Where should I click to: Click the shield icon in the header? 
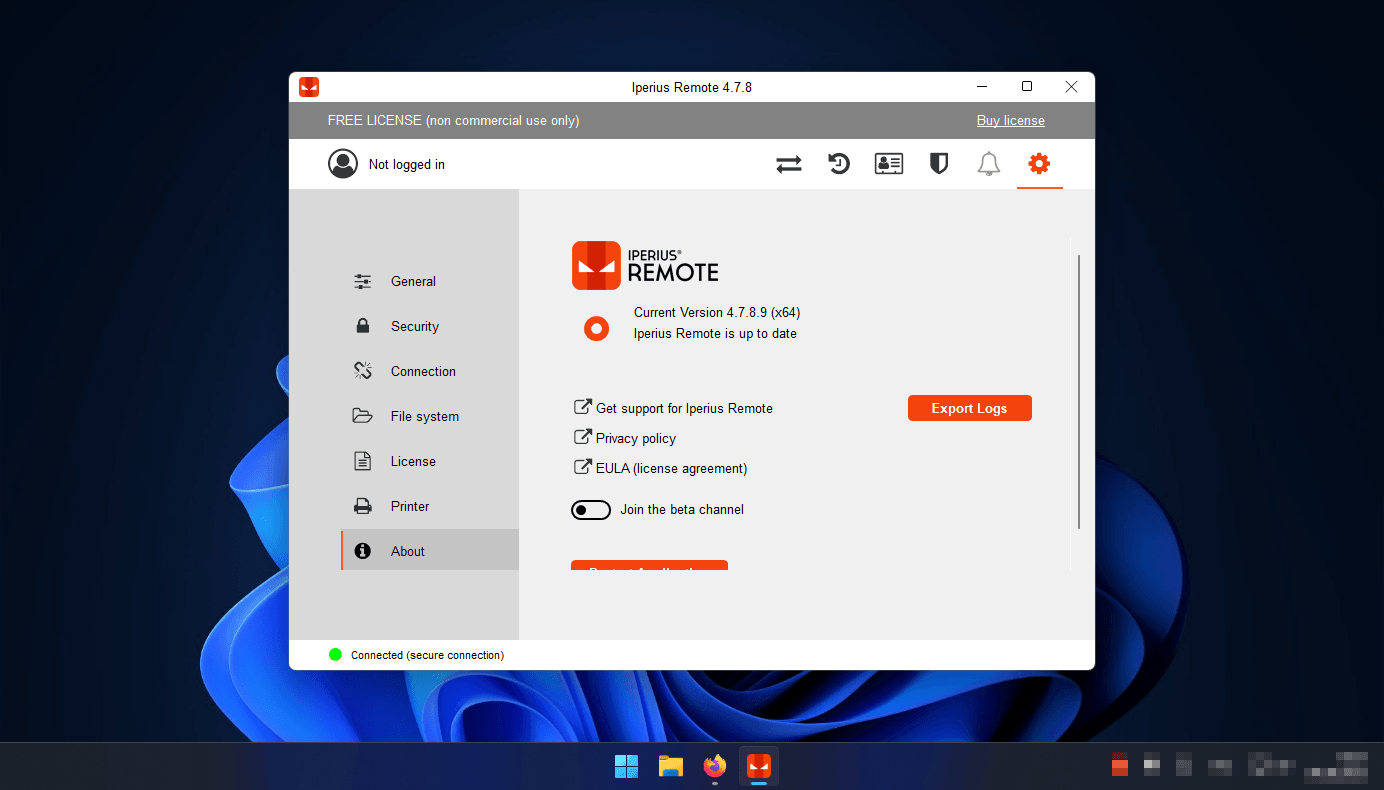[x=939, y=164]
